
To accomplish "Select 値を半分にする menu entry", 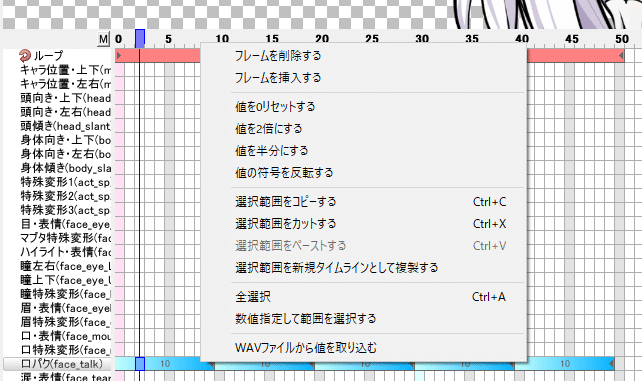I will (x=271, y=151).
